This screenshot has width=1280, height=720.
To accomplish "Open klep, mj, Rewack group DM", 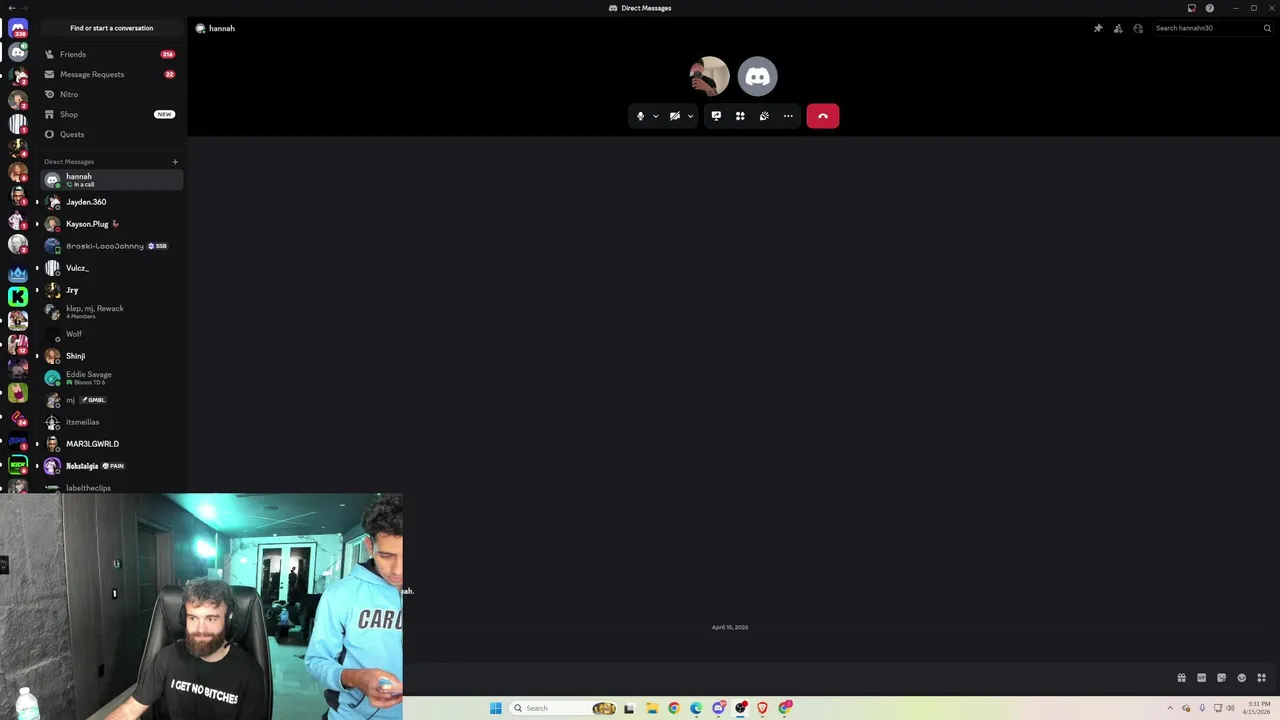I will 112,312.
